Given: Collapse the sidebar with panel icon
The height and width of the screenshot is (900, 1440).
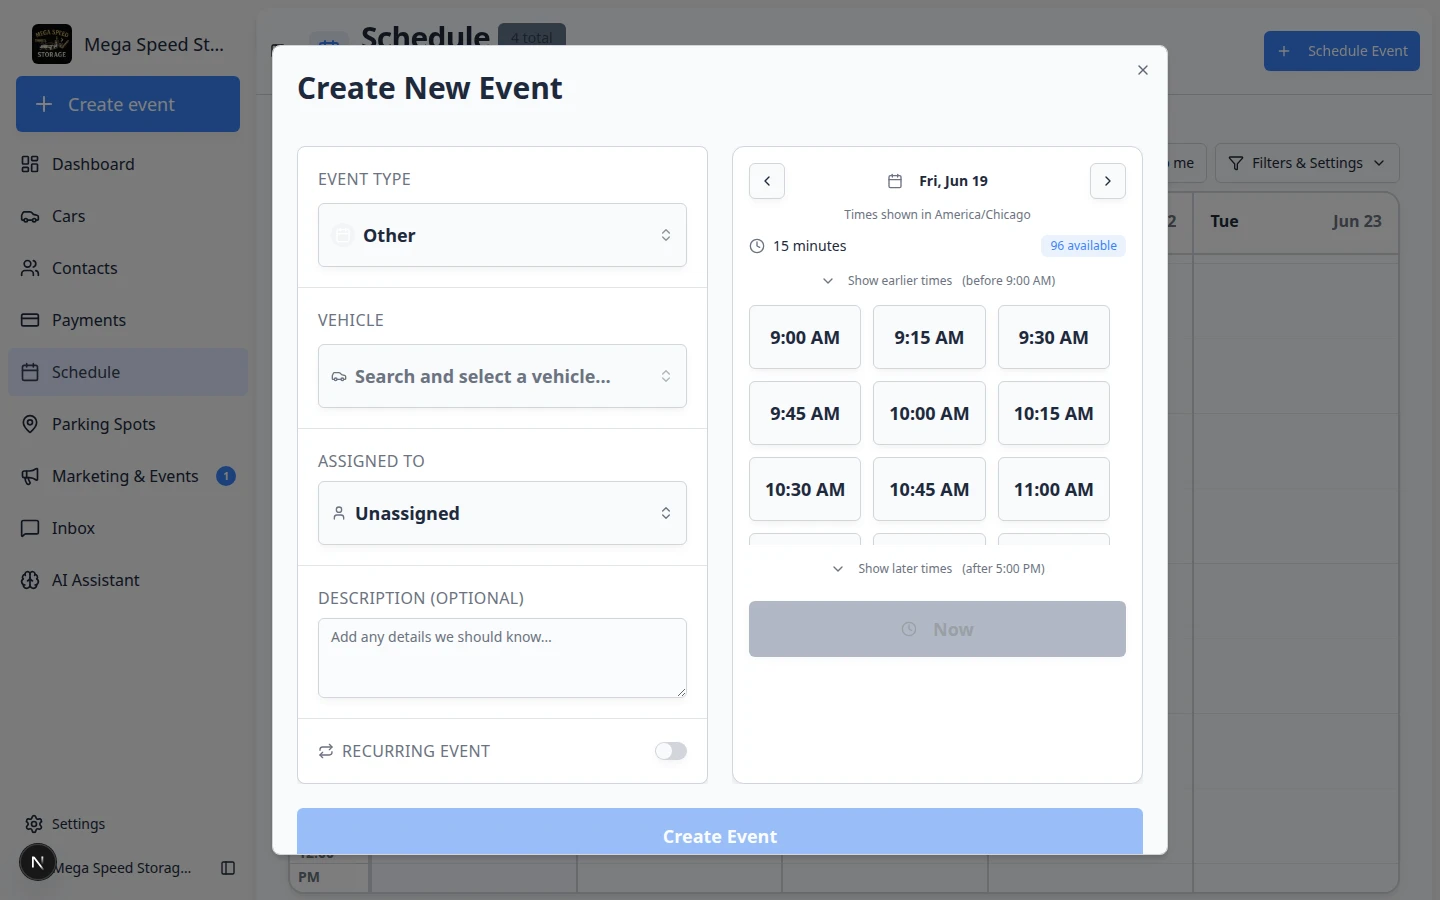Looking at the screenshot, I should (228, 868).
